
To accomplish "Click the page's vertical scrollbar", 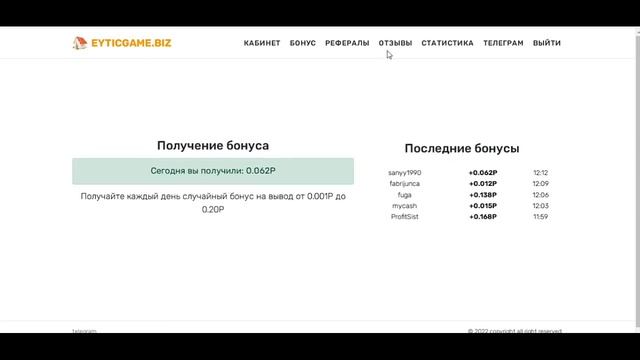I will pyautogui.click(x=638, y=180).
